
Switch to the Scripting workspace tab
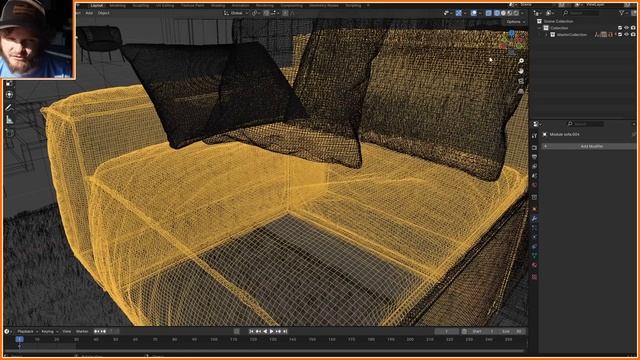tap(353, 6)
